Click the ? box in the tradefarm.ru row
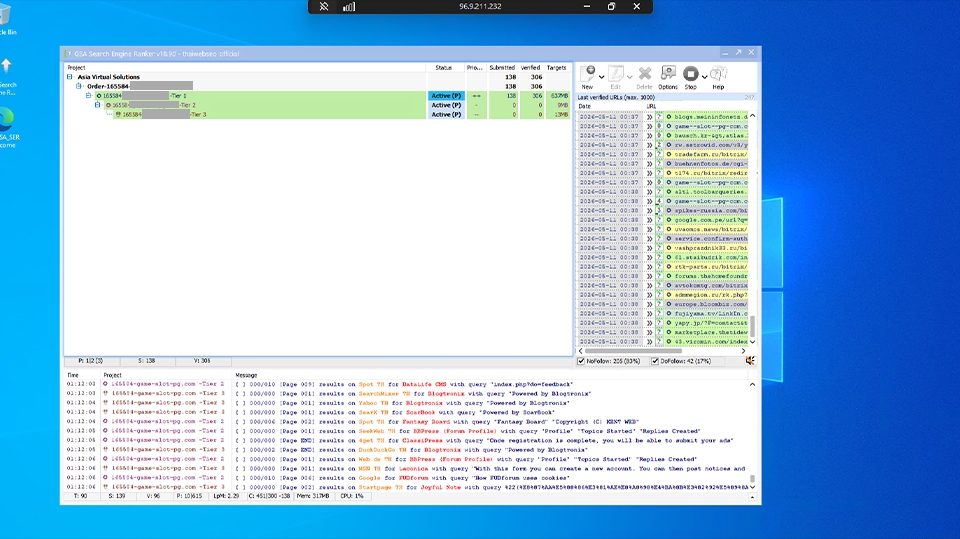Image resolution: width=960 pixels, height=539 pixels. coord(659,154)
